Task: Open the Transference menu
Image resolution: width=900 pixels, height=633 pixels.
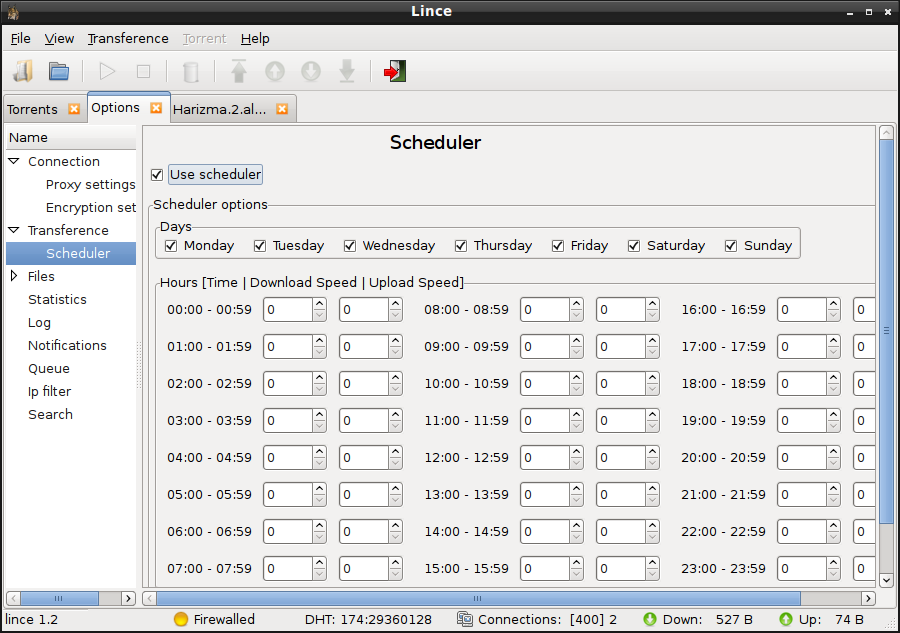Action: point(128,38)
